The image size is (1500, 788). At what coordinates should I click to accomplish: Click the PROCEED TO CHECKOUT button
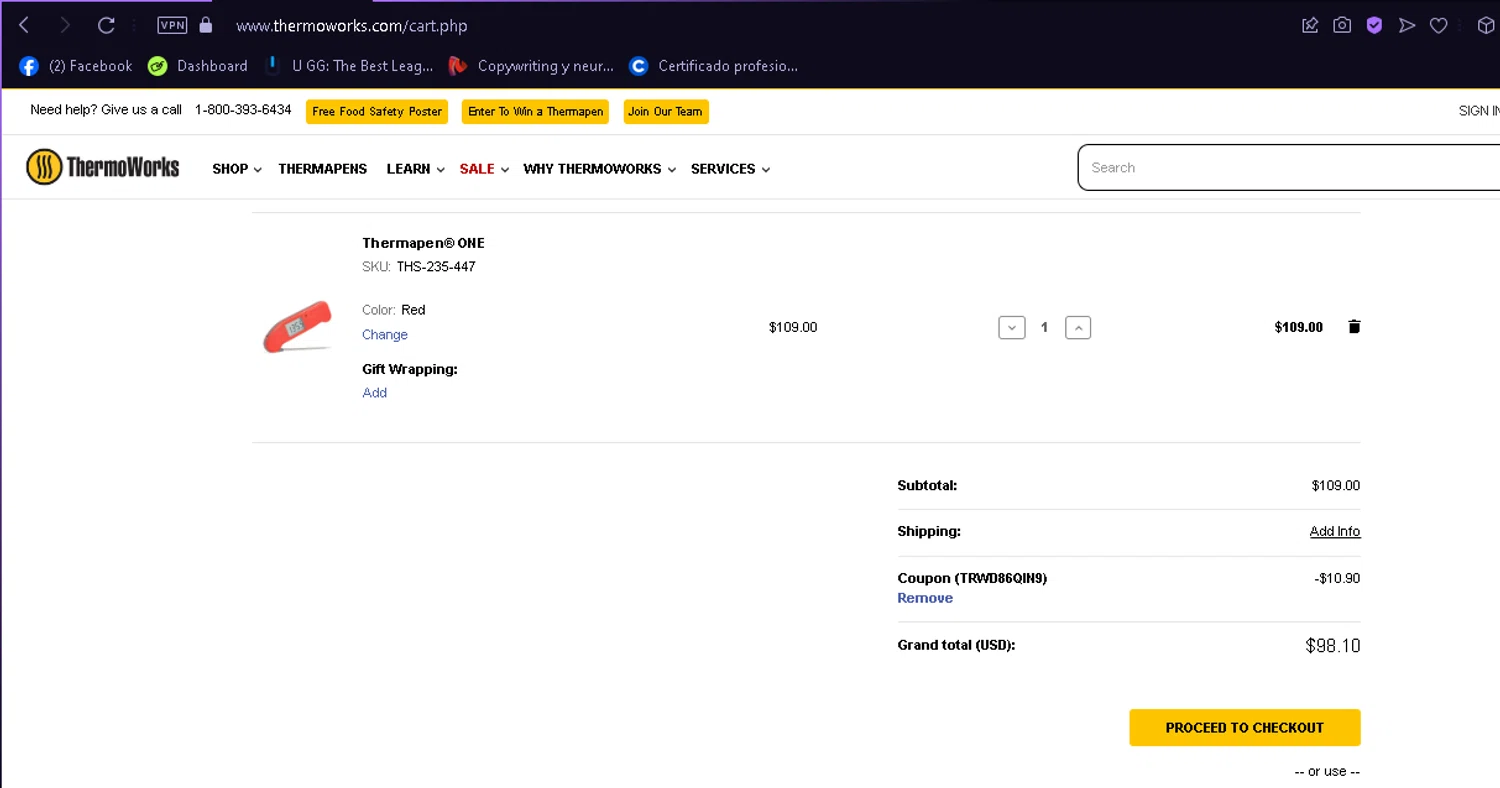1245,728
